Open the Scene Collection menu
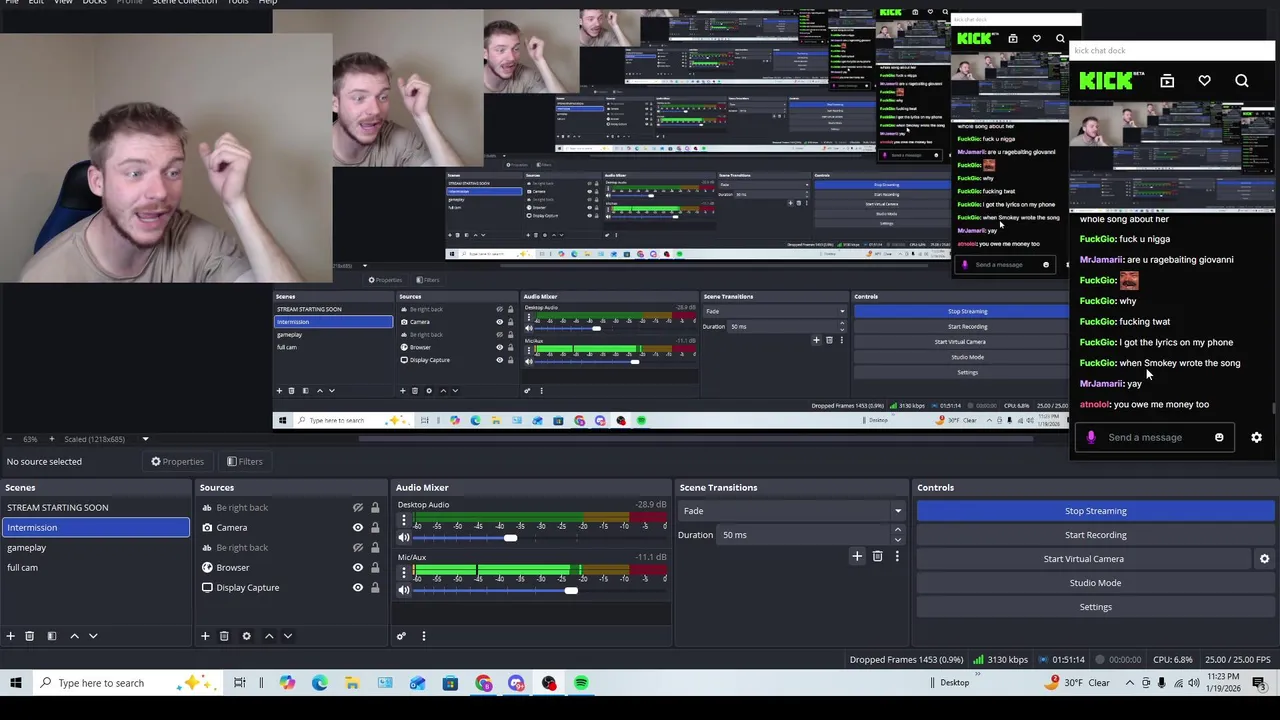The height and width of the screenshot is (720, 1280). click(x=184, y=2)
